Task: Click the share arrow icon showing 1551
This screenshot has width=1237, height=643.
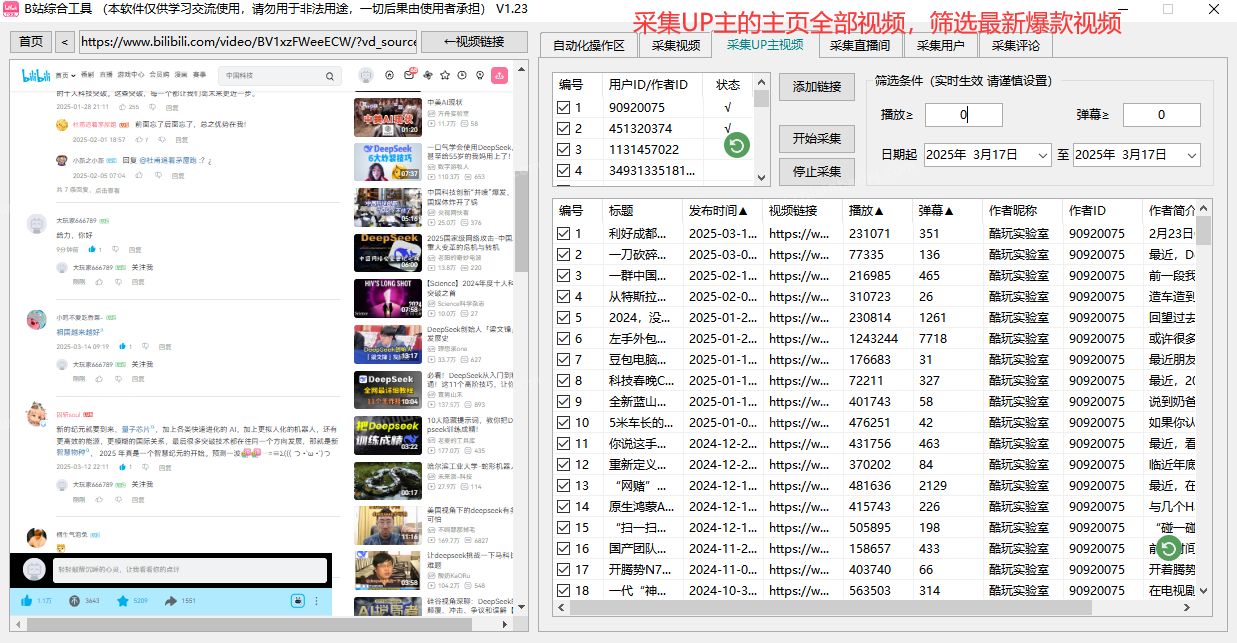Action: (170, 601)
